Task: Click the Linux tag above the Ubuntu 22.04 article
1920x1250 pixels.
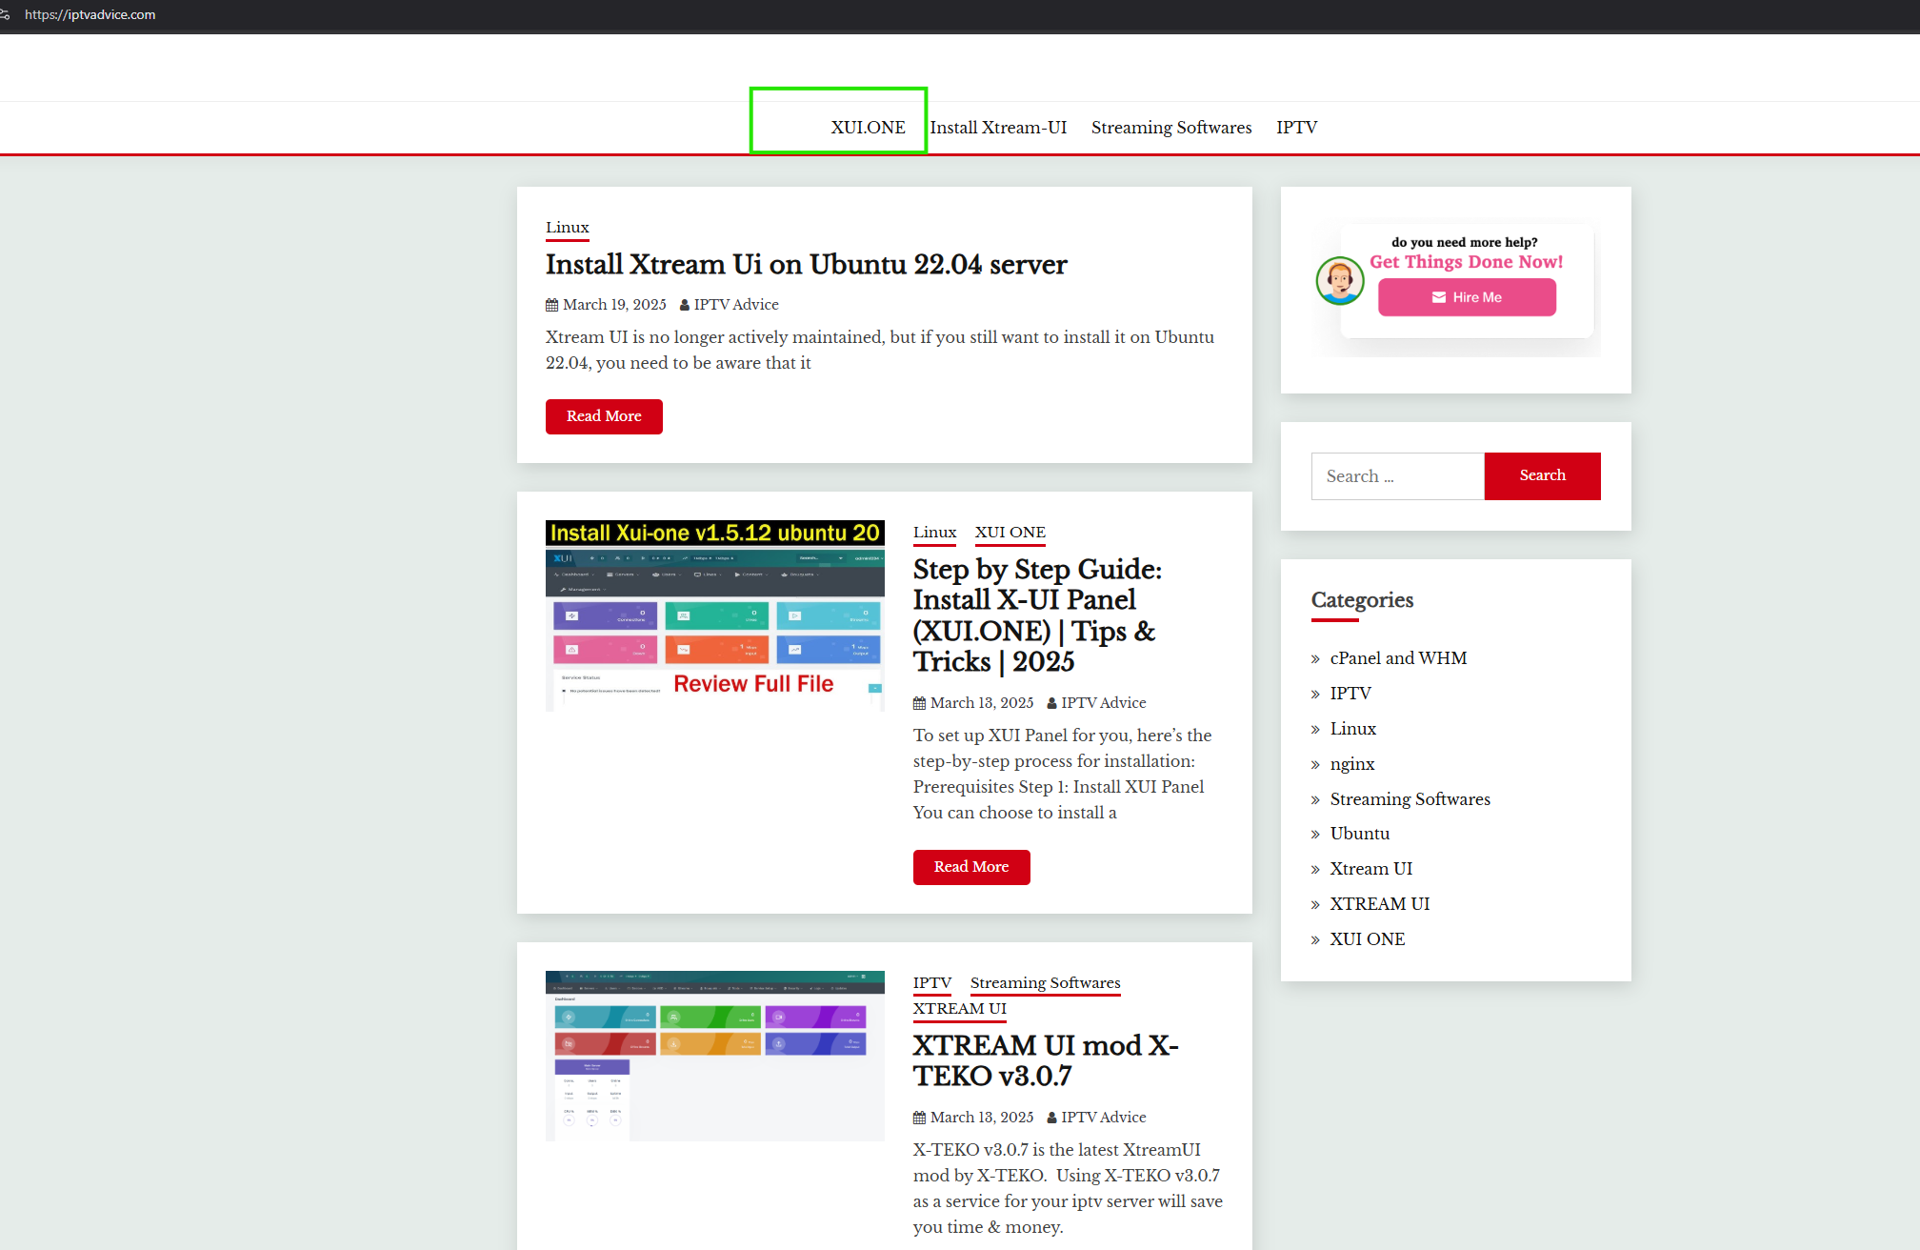Action: [x=567, y=228]
